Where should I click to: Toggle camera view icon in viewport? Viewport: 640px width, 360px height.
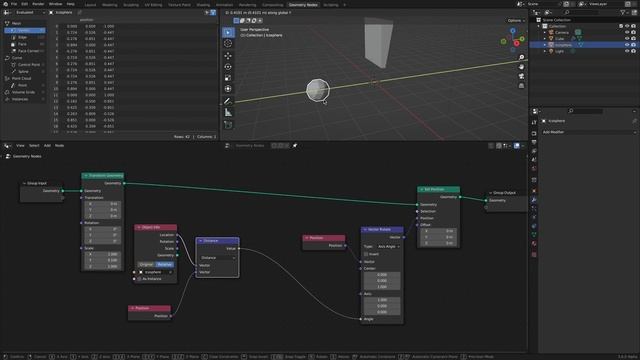pyautogui.click(x=521, y=76)
